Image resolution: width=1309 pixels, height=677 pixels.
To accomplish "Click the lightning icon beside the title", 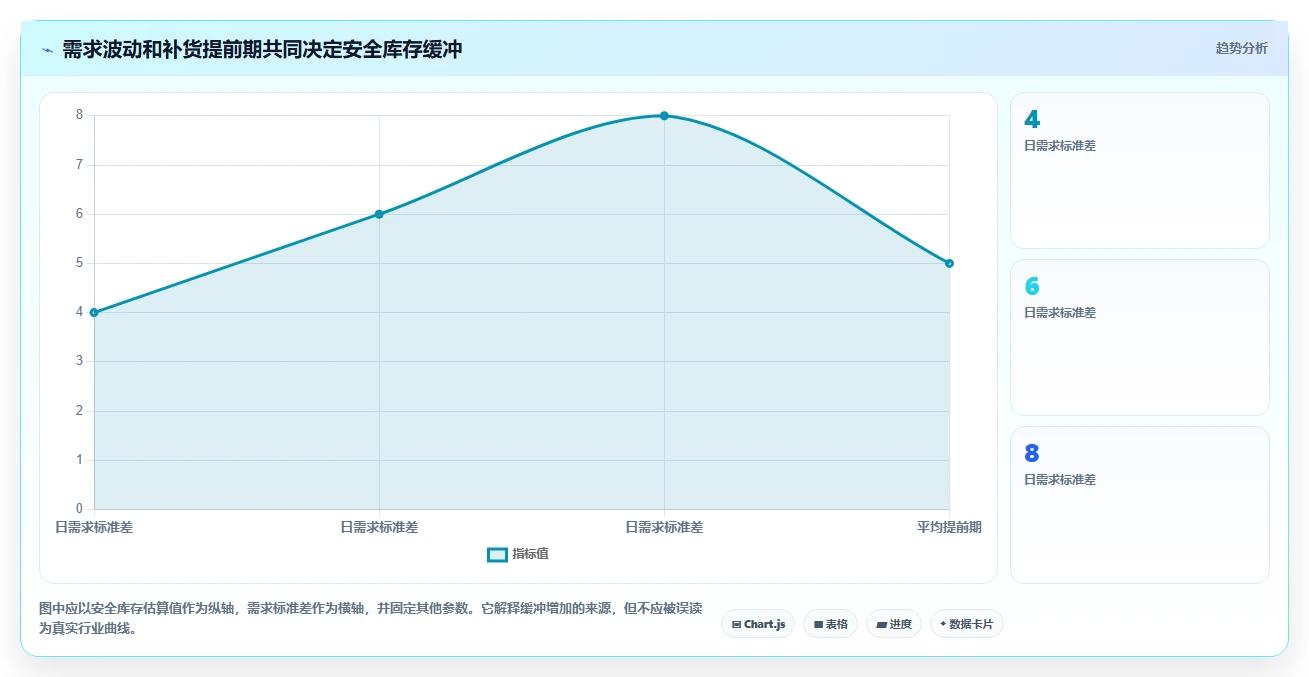I will (x=47, y=49).
